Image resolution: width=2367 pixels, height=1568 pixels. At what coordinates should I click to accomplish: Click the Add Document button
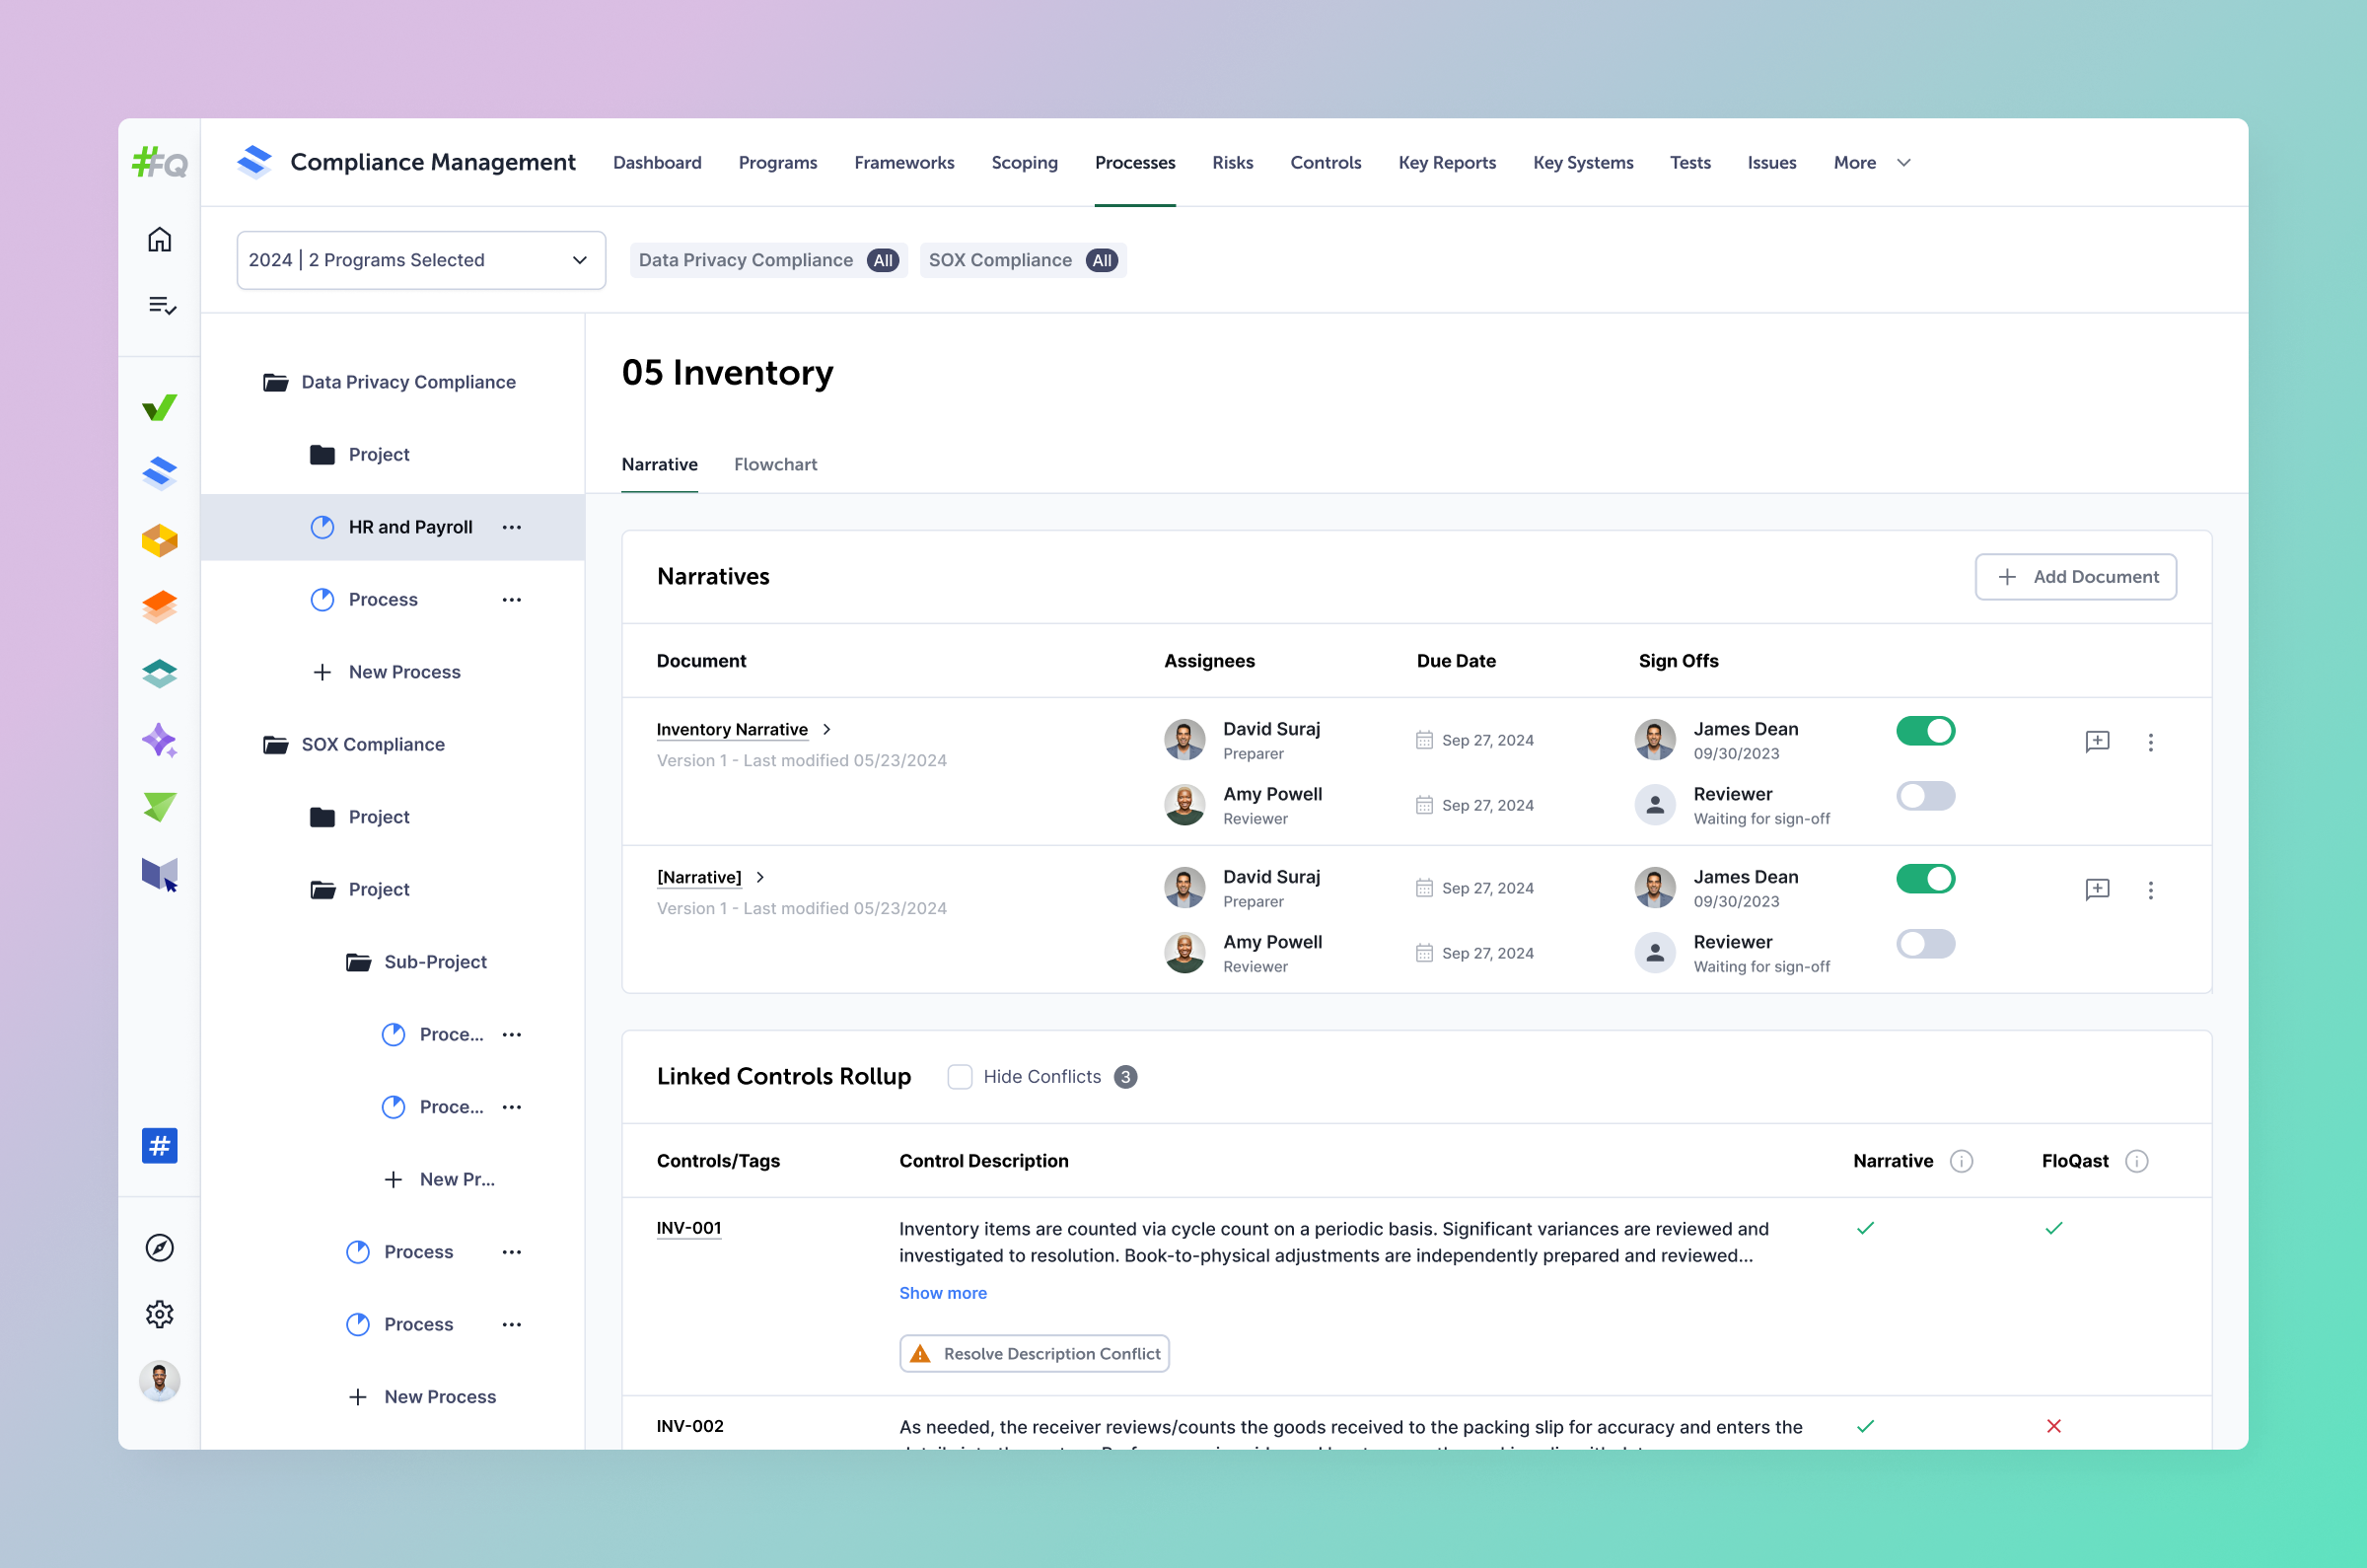(x=2075, y=577)
